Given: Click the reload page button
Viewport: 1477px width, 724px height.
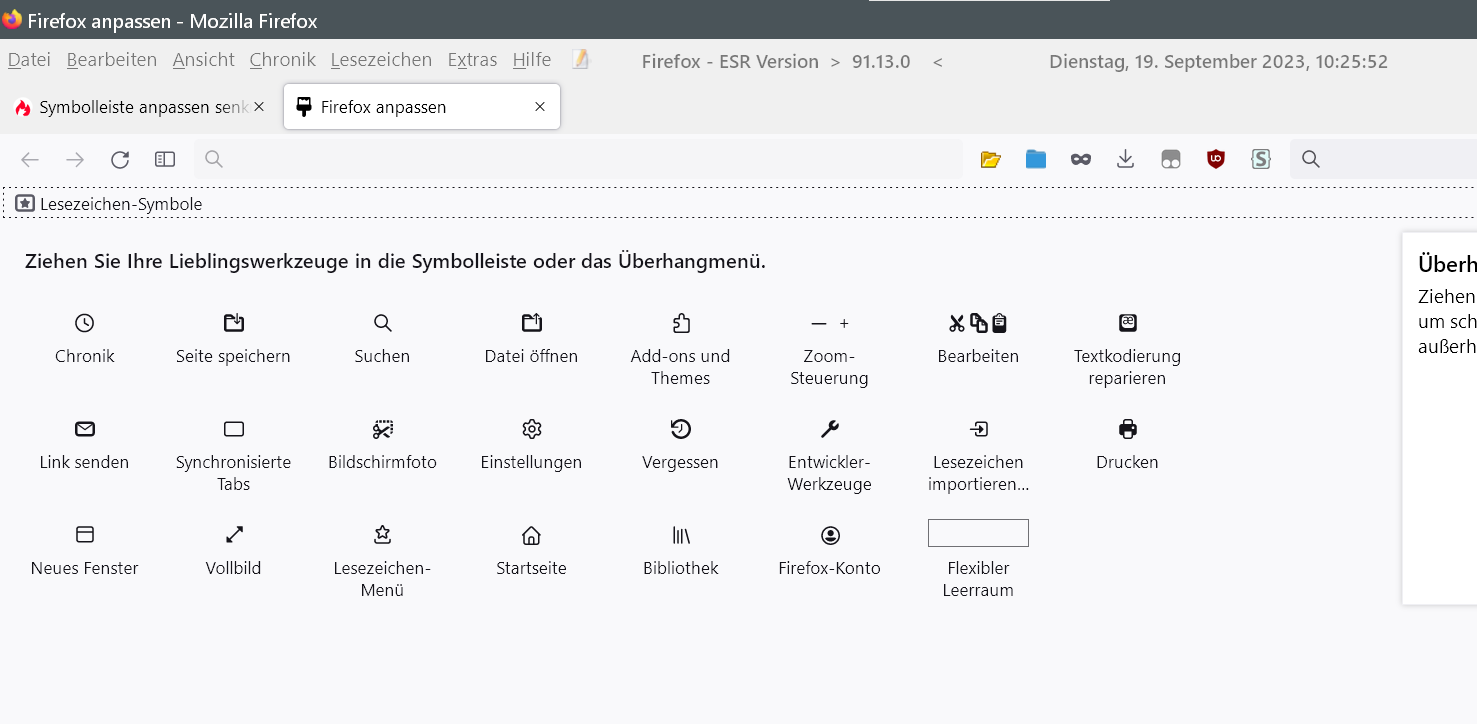Looking at the screenshot, I should coord(120,159).
